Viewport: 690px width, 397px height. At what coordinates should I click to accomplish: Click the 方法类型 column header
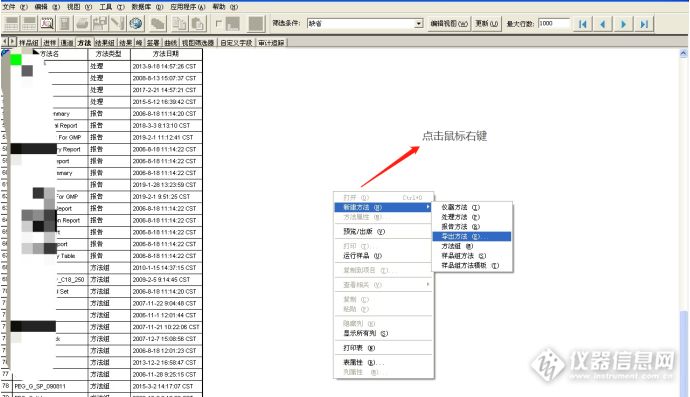pos(109,54)
